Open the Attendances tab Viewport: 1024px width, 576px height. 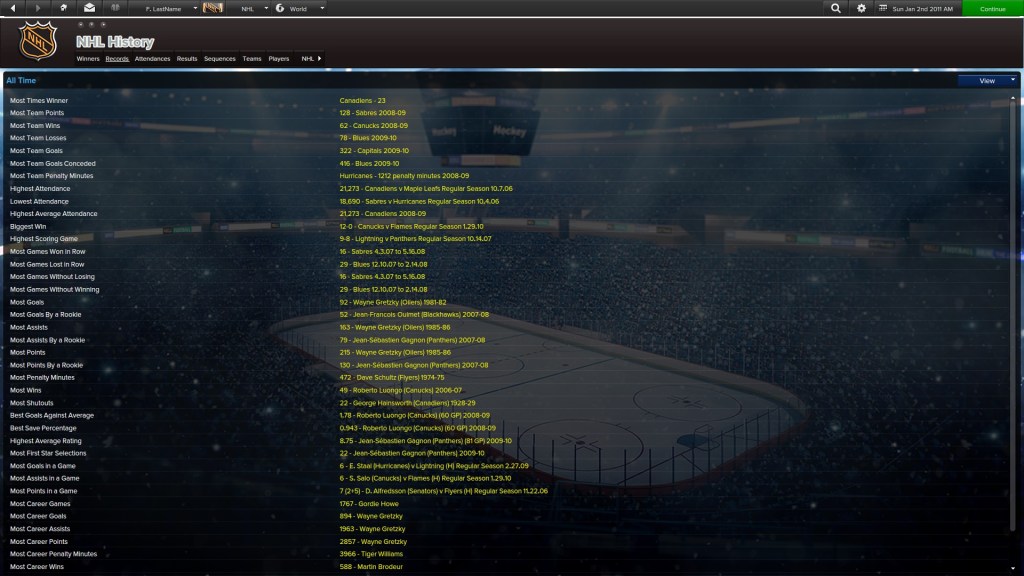coord(152,59)
